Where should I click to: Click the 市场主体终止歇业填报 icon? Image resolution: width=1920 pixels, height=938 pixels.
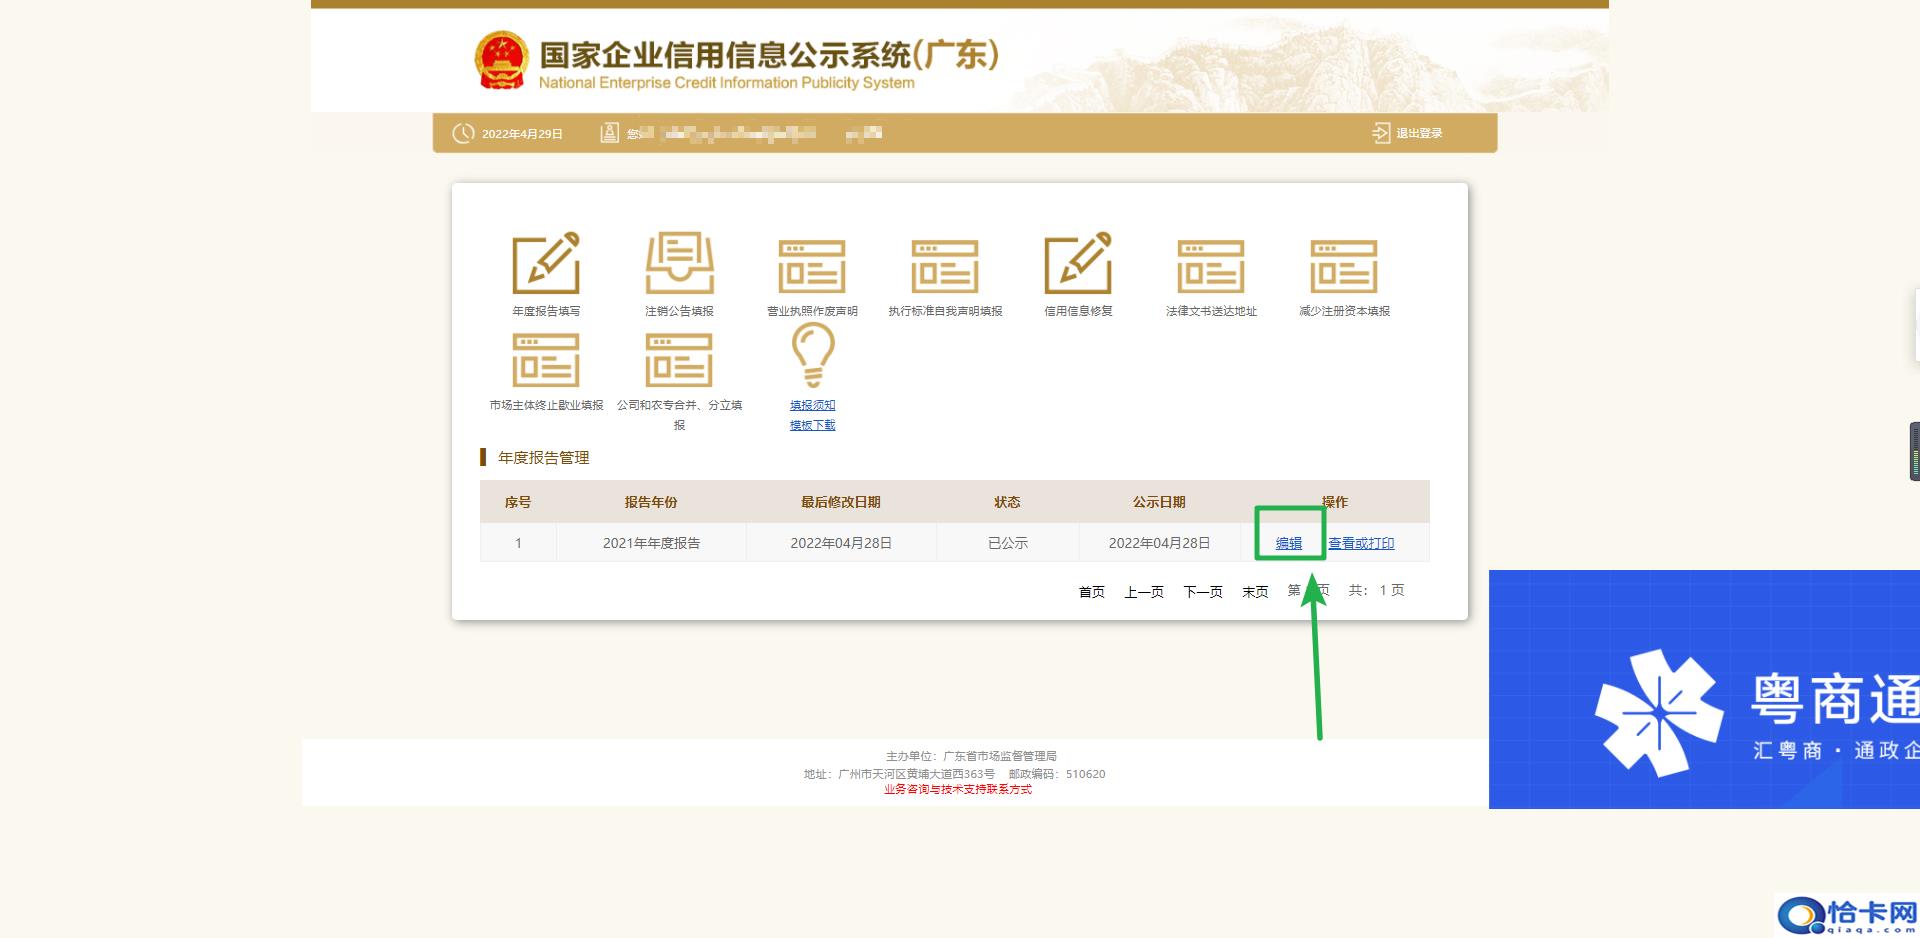[546, 360]
